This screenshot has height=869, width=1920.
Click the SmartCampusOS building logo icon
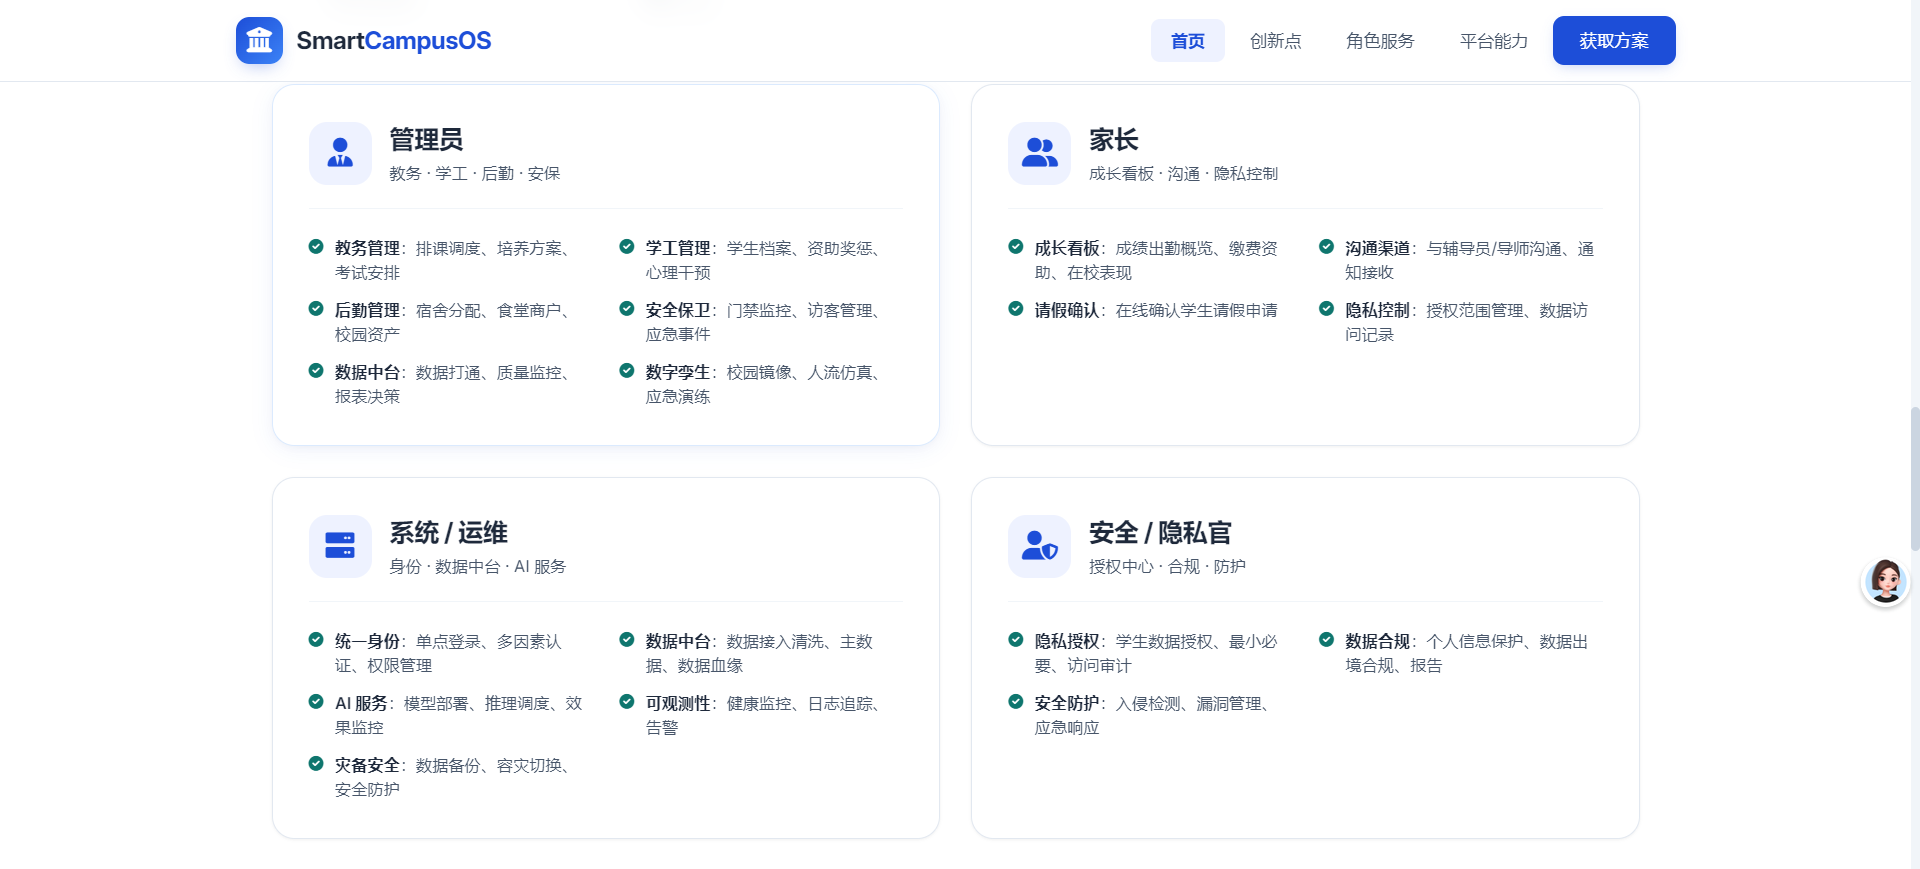pos(259,40)
